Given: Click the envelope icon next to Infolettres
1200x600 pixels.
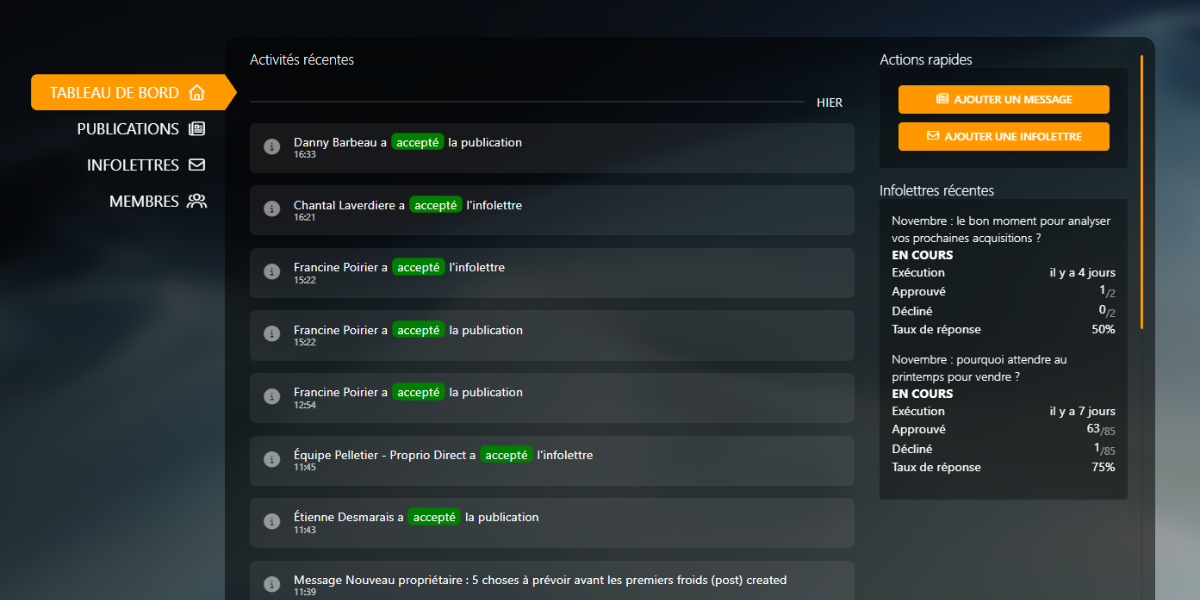Looking at the screenshot, I should [x=197, y=165].
